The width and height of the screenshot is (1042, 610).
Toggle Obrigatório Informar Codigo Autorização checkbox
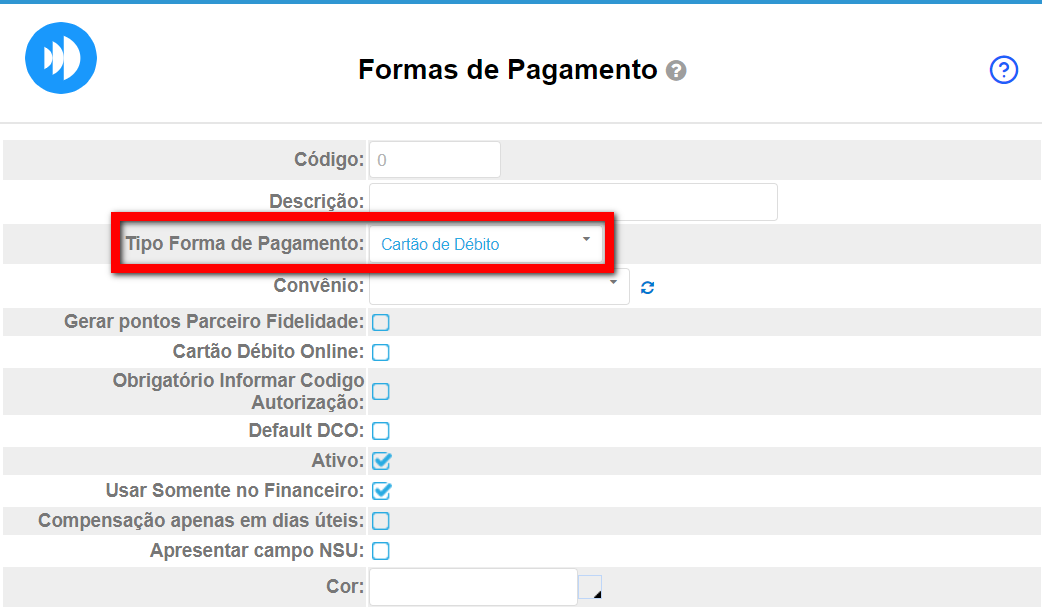click(x=381, y=391)
